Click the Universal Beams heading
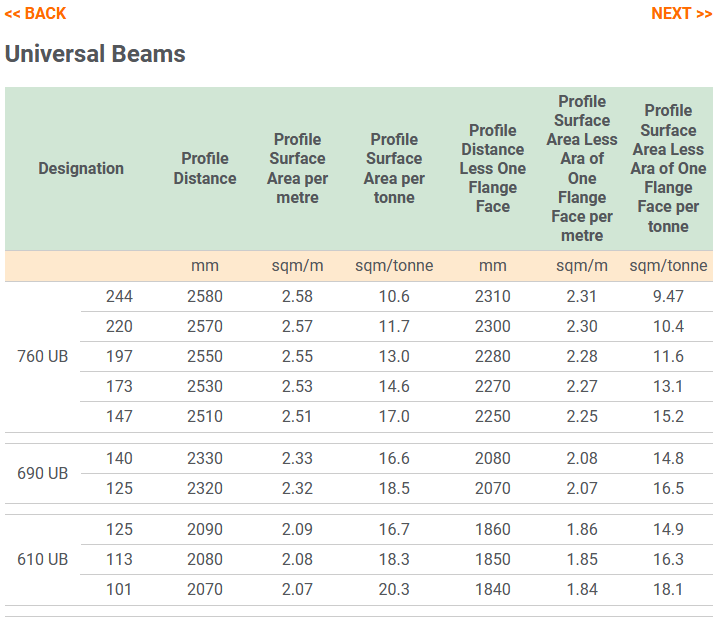The width and height of the screenshot is (719, 618). point(95,54)
